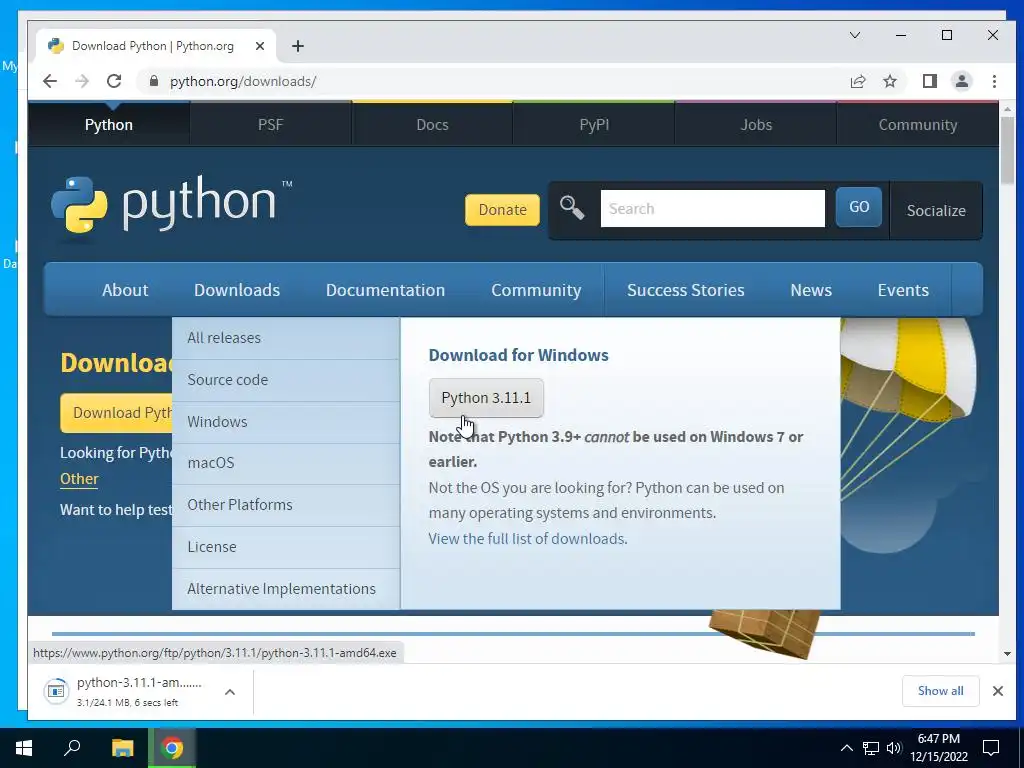Image resolution: width=1024 pixels, height=768 pixels.
Task: Close the Download Python tab
Action: [x=260, y=46]
